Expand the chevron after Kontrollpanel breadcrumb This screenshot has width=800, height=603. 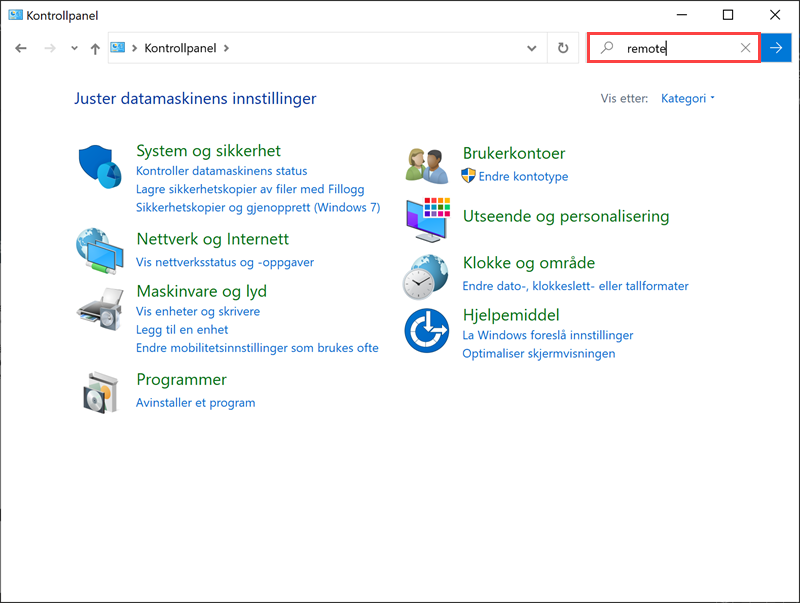(226, 48)
